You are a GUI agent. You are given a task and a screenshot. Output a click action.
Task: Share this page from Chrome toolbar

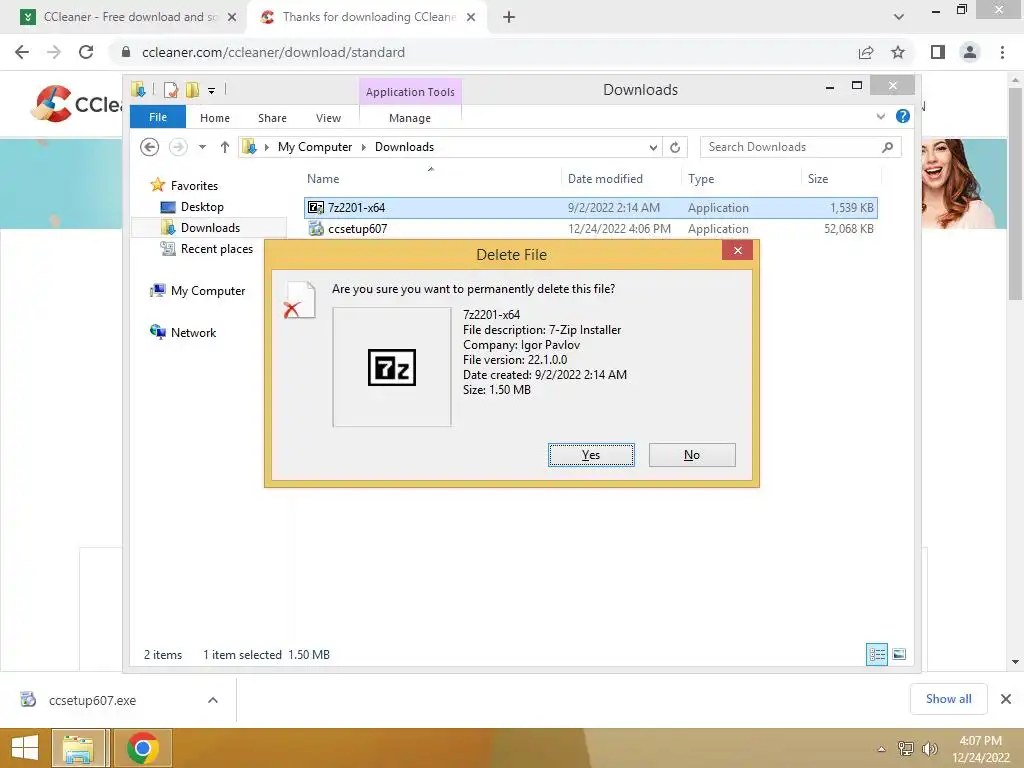[866, 52]
